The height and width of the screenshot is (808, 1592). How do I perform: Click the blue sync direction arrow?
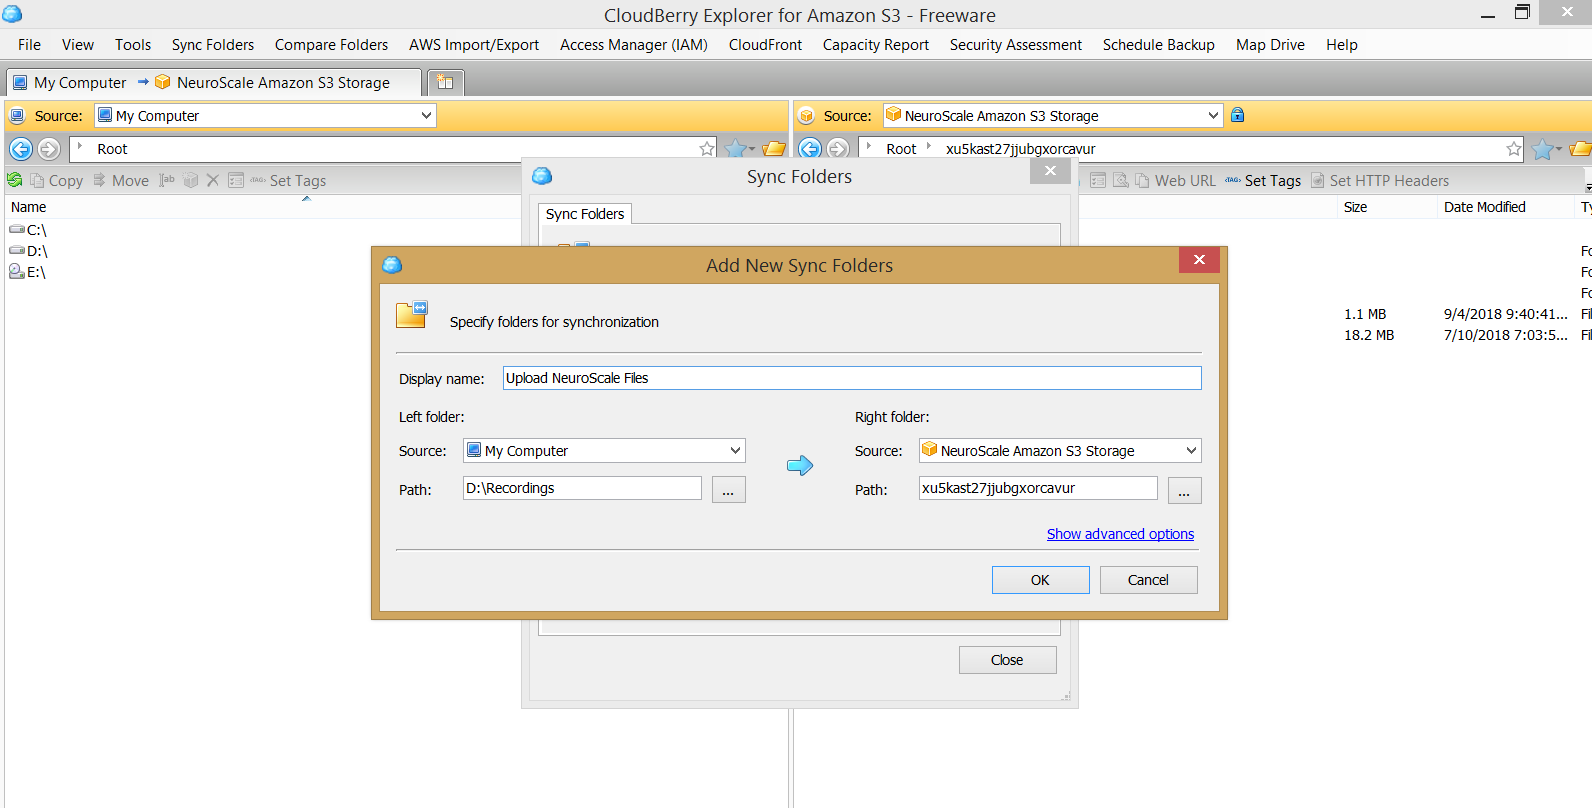(800, 465)
